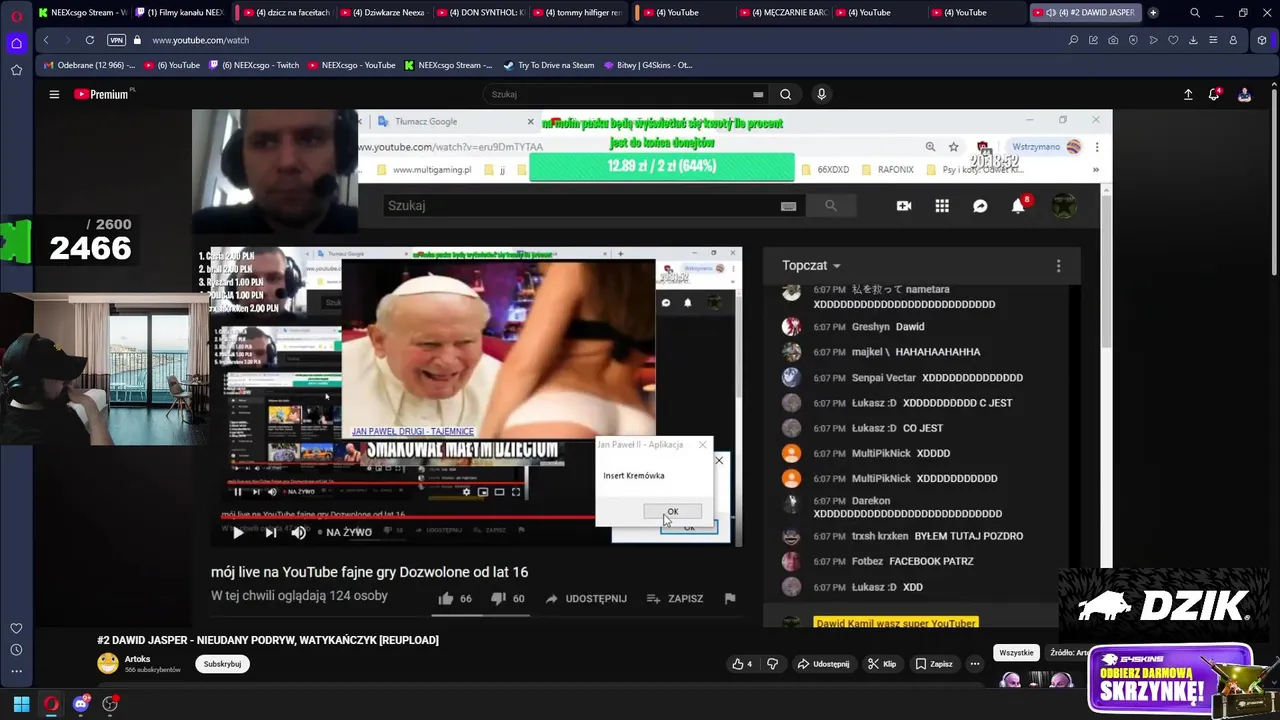Create a clip with the Klip button
Image resolution: width=1280 pixels, height=720 pixels.
[x=882, y=664]
